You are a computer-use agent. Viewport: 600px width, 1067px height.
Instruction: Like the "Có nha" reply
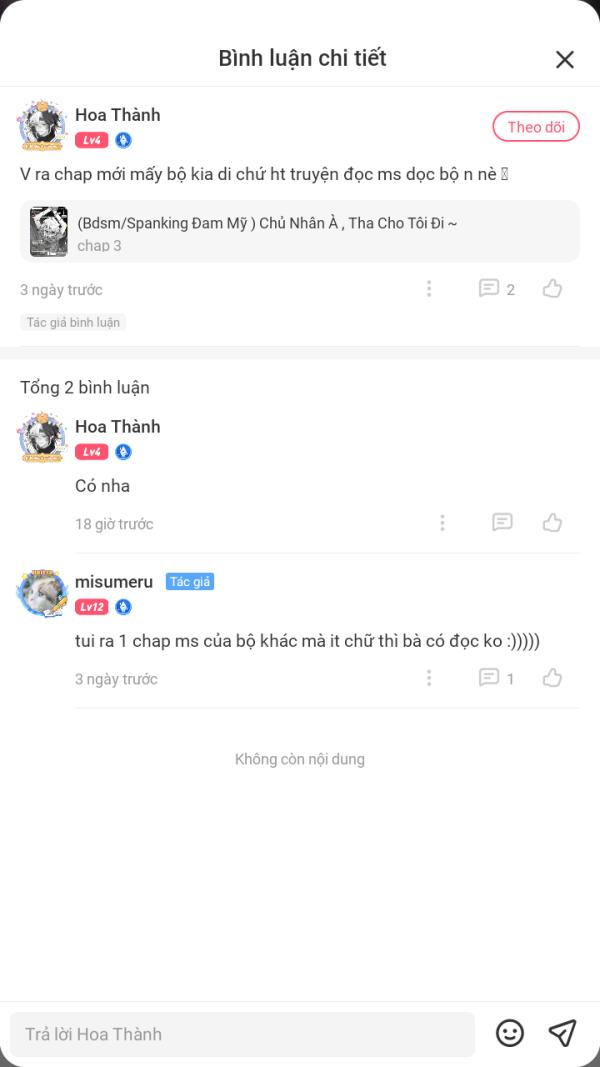(552, 523)
